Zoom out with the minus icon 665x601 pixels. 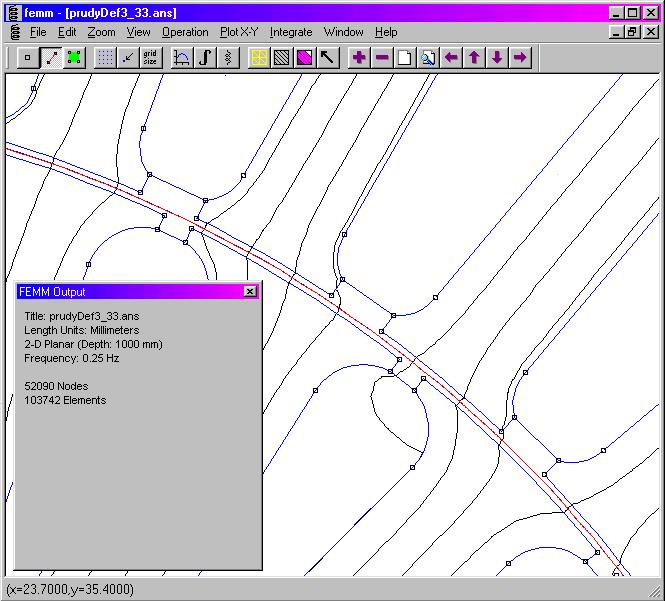382,57
